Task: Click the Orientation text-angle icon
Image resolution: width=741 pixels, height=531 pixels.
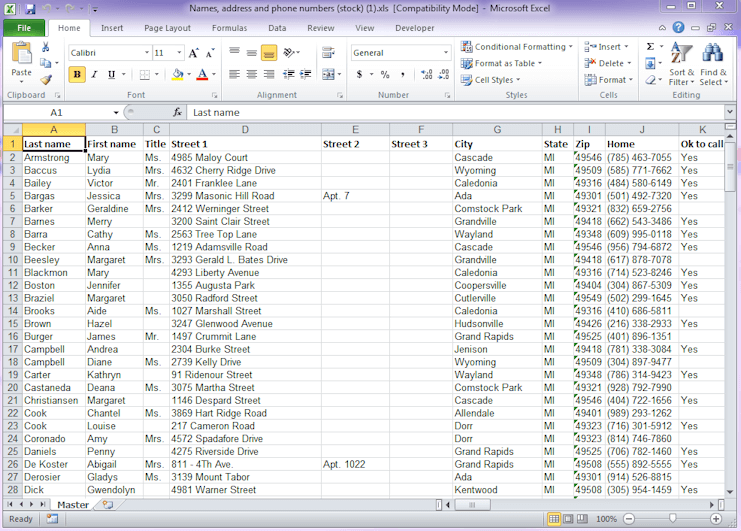Action: 288,52
